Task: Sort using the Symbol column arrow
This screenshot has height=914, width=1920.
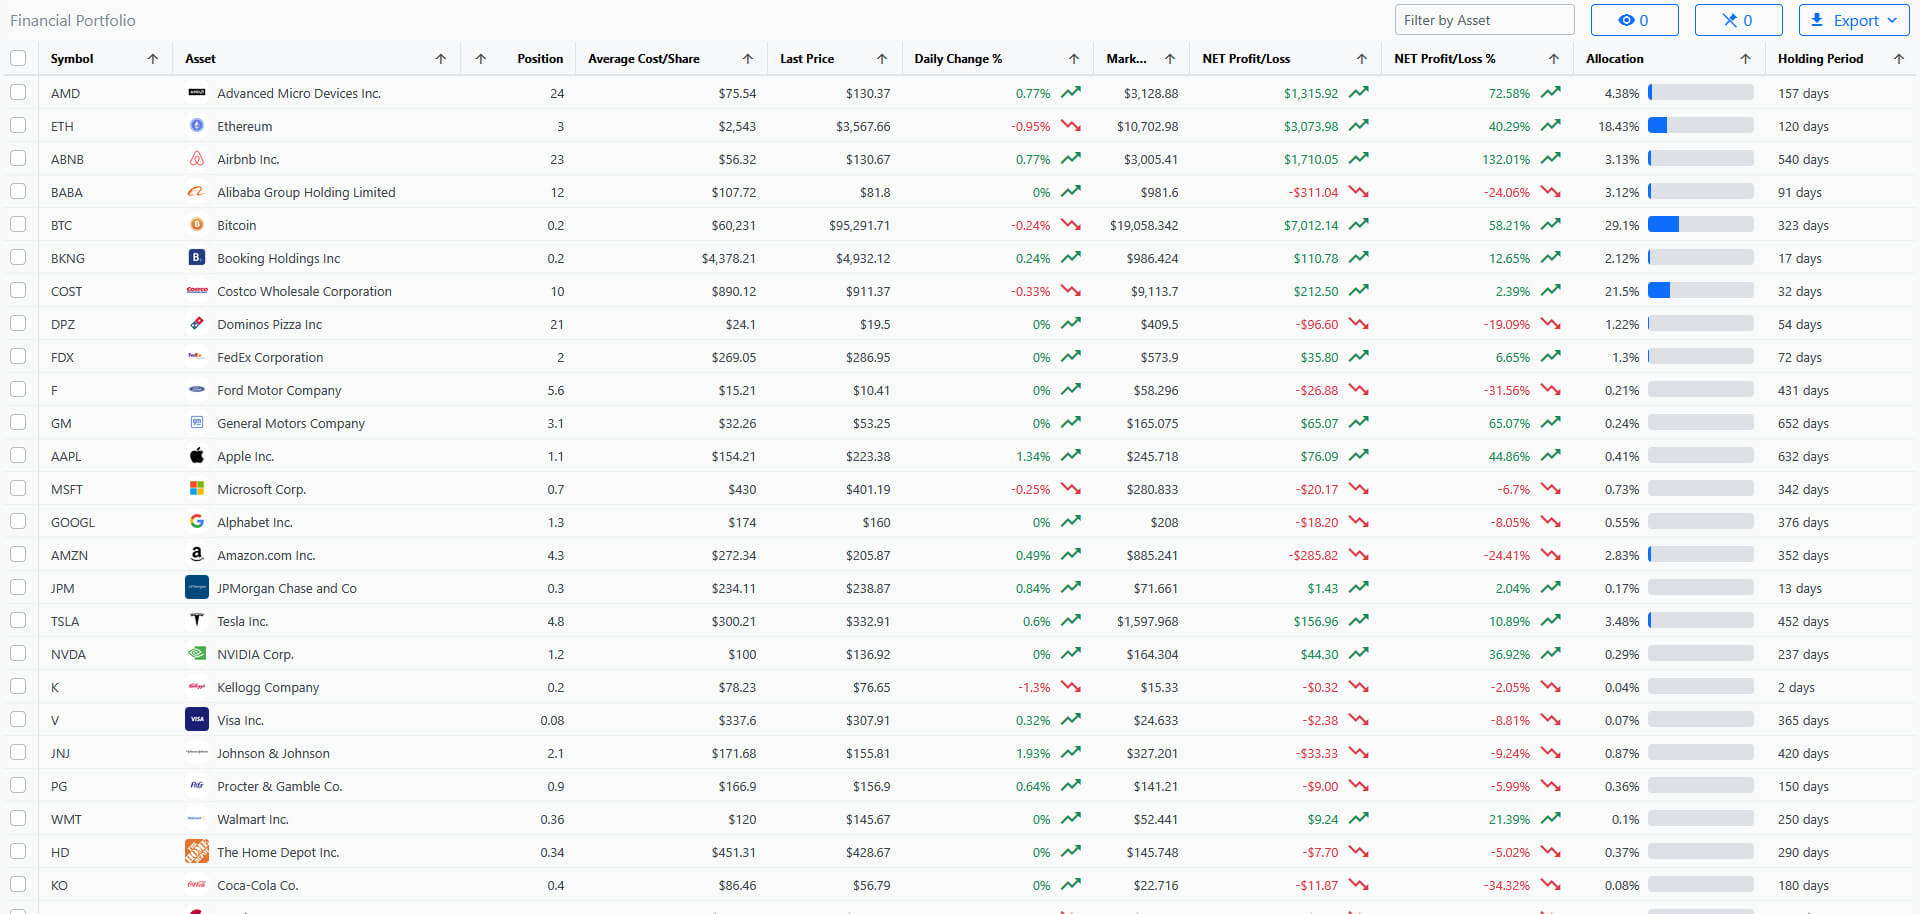Action: point(153,59)
